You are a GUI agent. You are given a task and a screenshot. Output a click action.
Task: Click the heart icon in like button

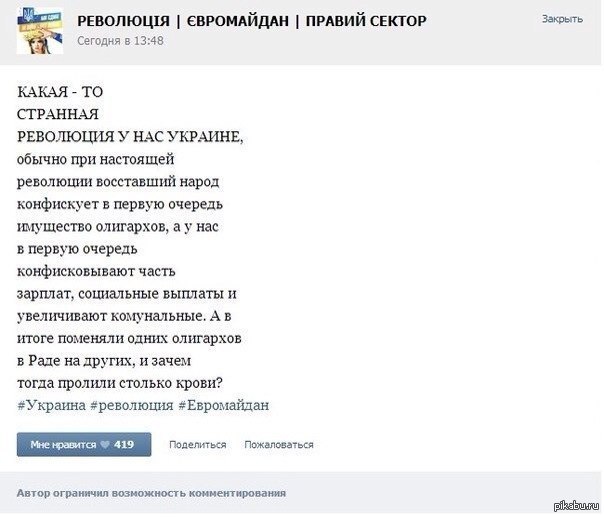tap(106, 444)
